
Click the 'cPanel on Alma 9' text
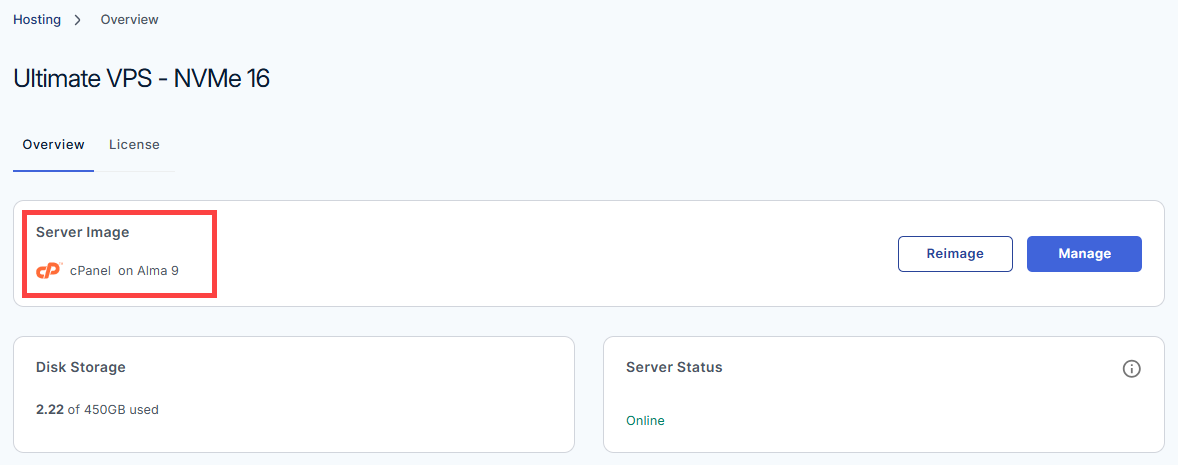pyautogui.click(x=124, y=270)
